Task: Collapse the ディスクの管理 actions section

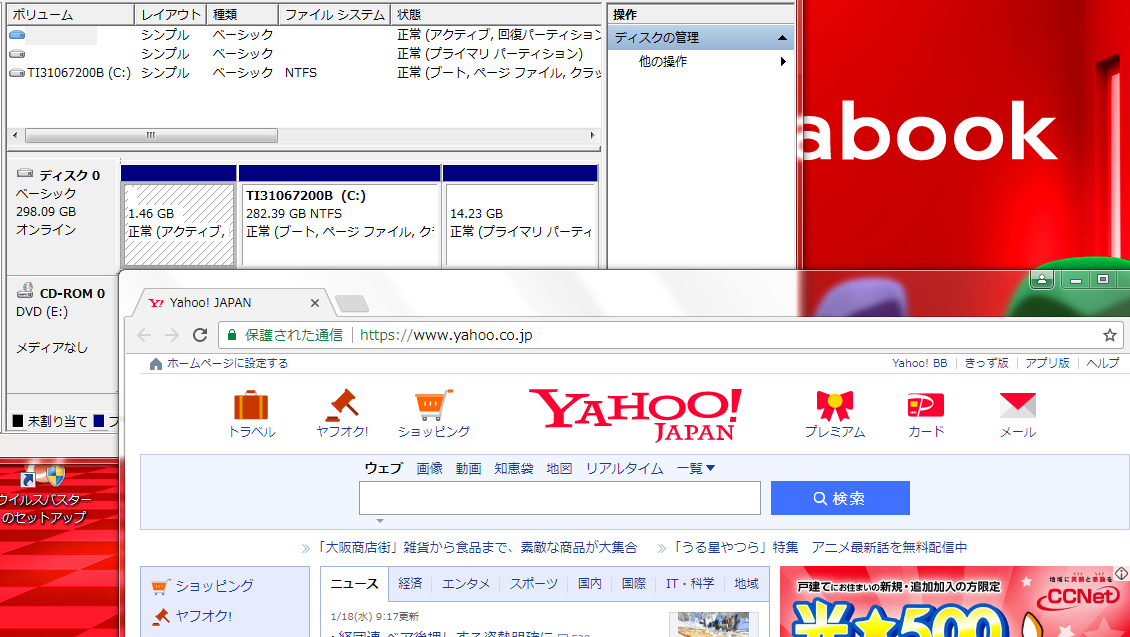Action: tap(782, 37)
